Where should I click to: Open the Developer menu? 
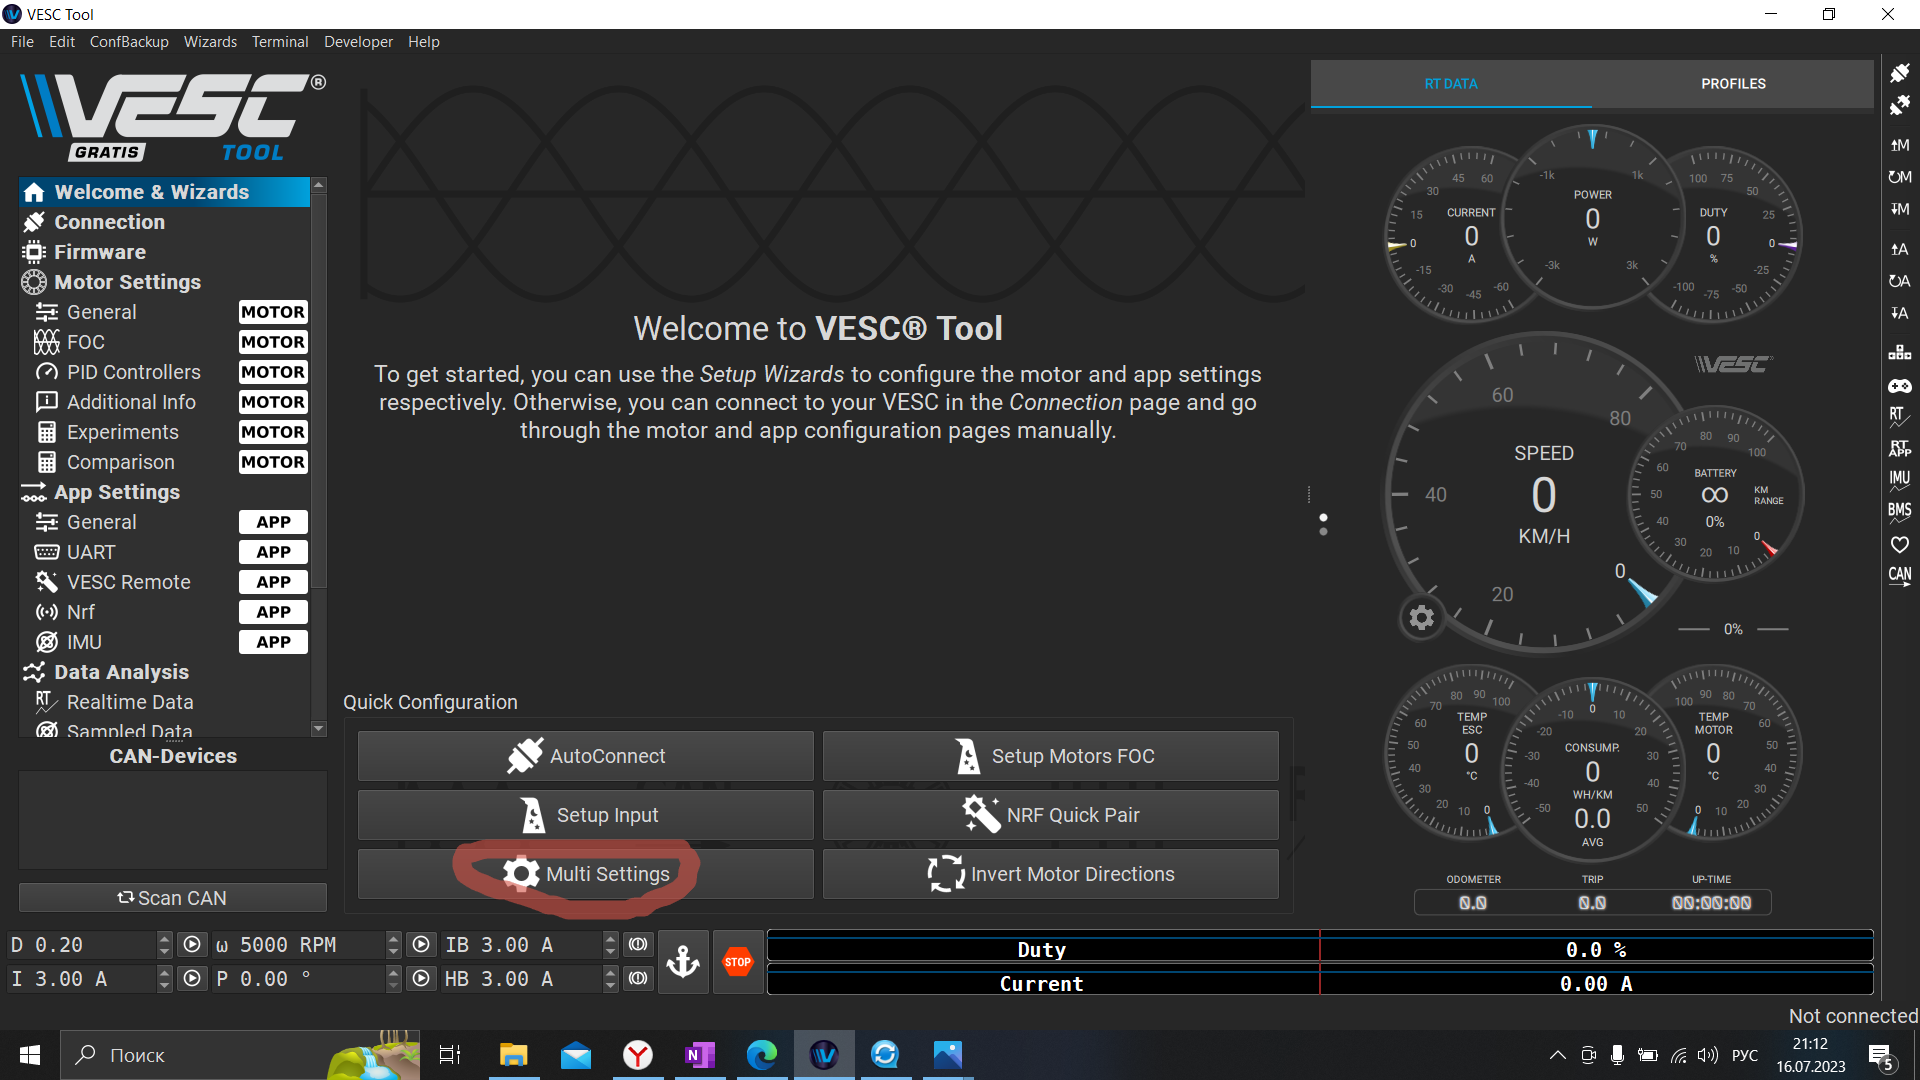click(x=358, y=42)
